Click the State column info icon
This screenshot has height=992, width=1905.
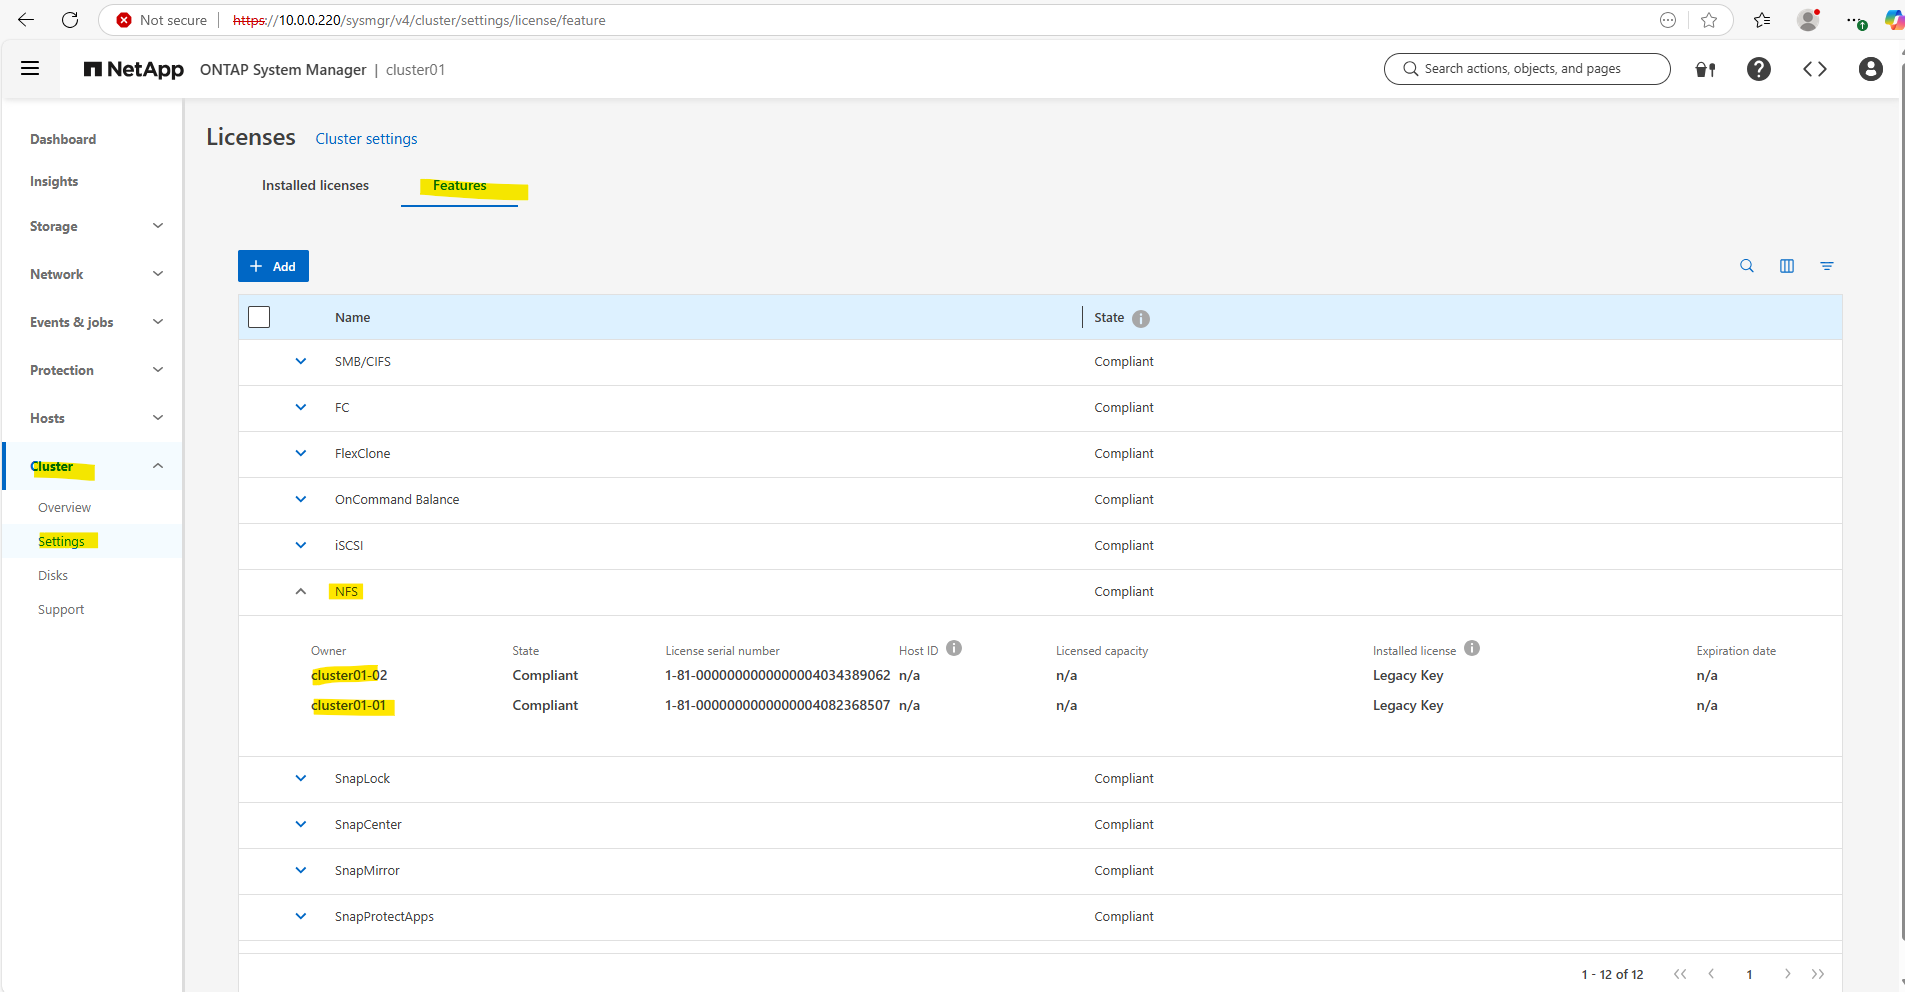[1141, 319]
